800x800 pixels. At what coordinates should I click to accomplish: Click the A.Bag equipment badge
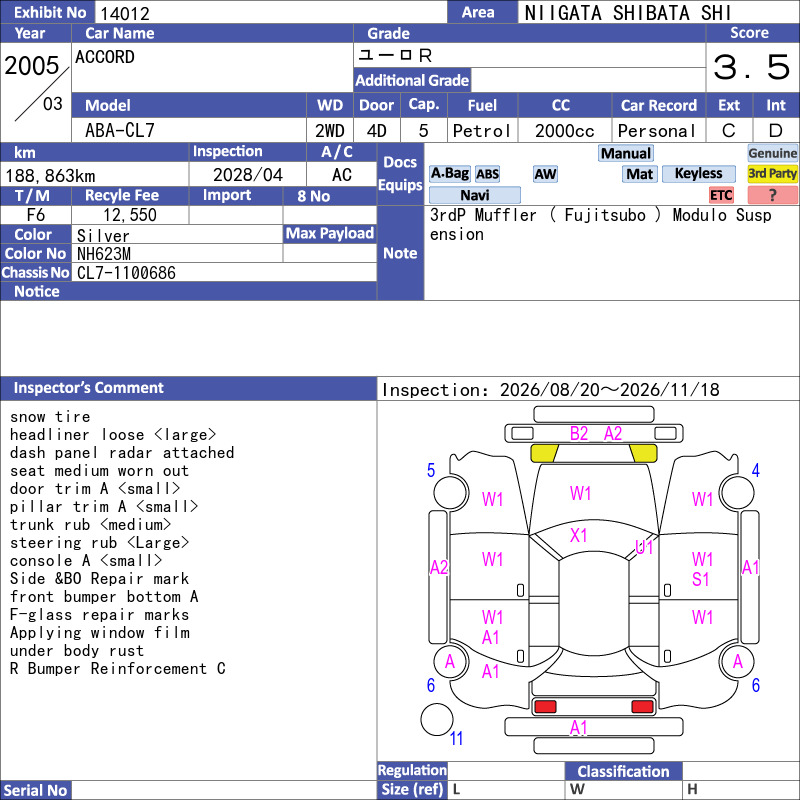click(449, 174)
